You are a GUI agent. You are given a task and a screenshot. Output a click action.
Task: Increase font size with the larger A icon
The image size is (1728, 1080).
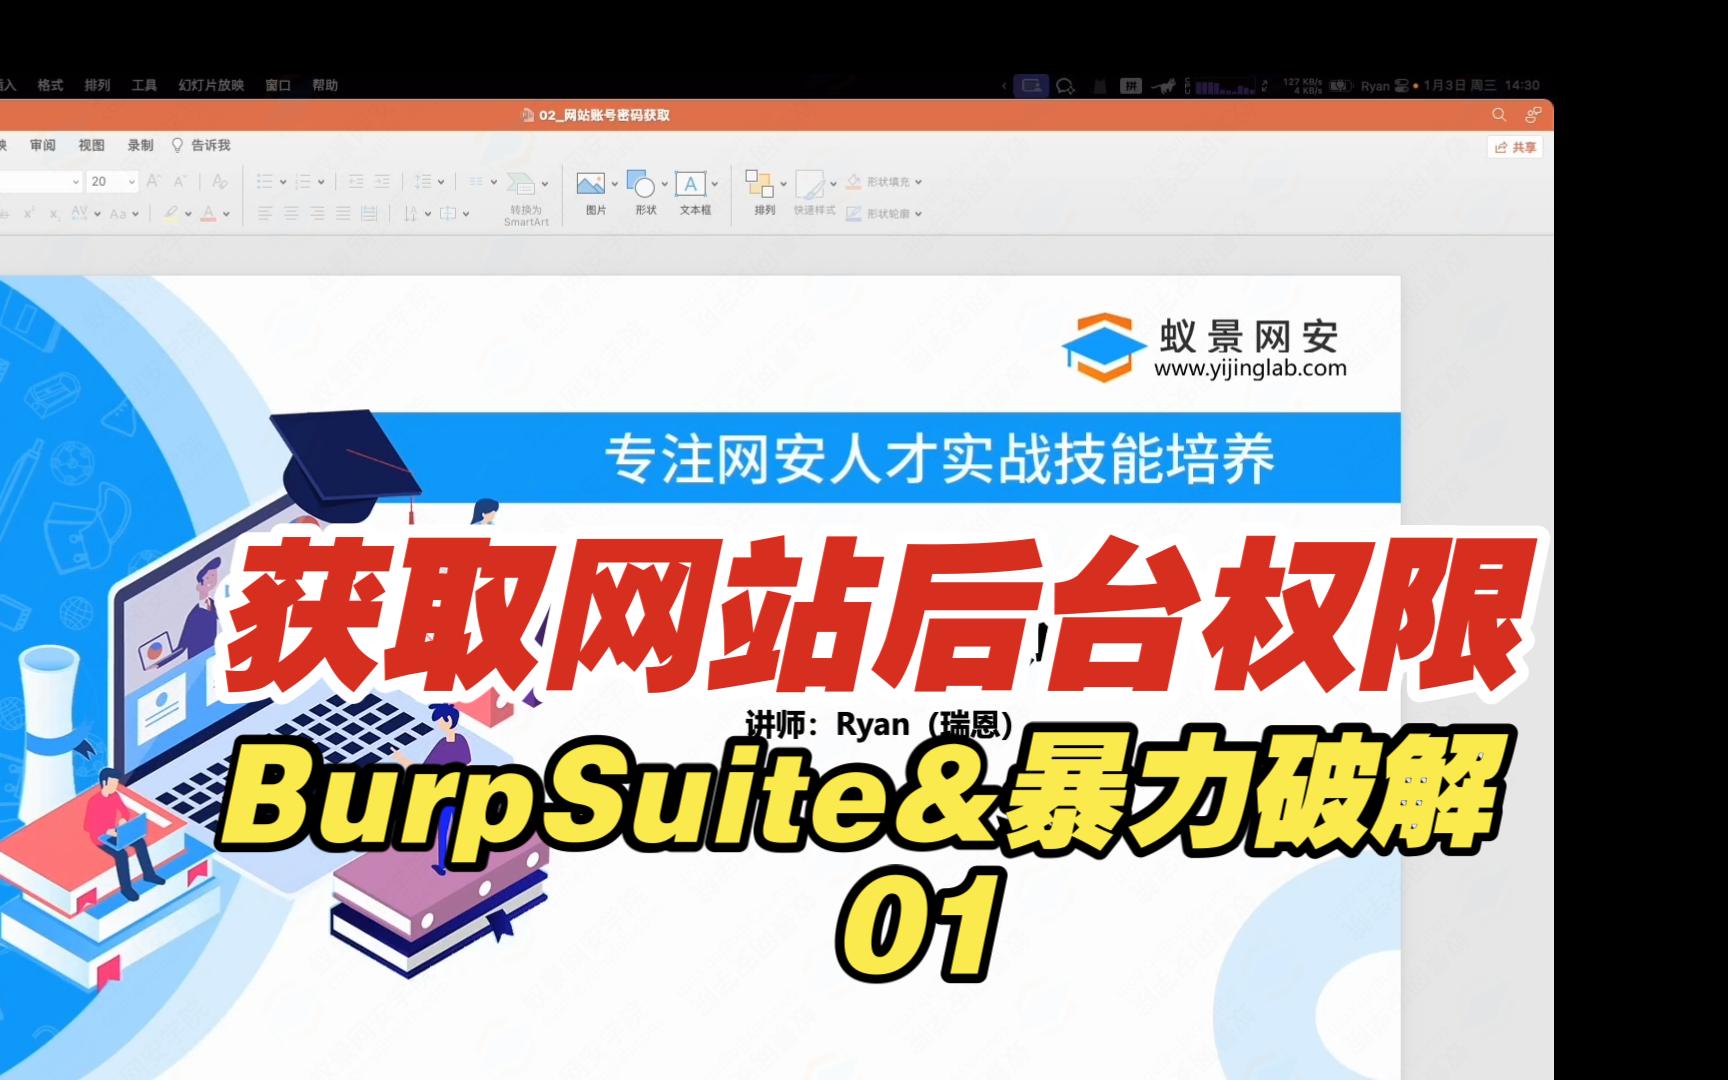pos(153,181)
